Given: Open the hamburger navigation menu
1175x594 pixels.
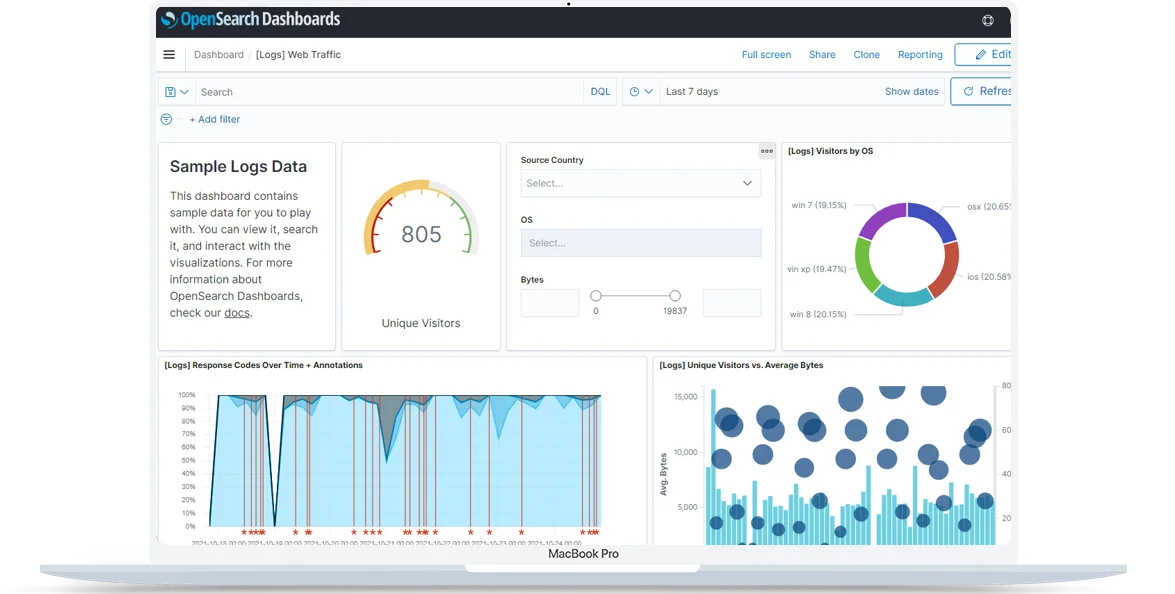Looking at the screenshot, I should pyautogui.click(x=169, y=55).
